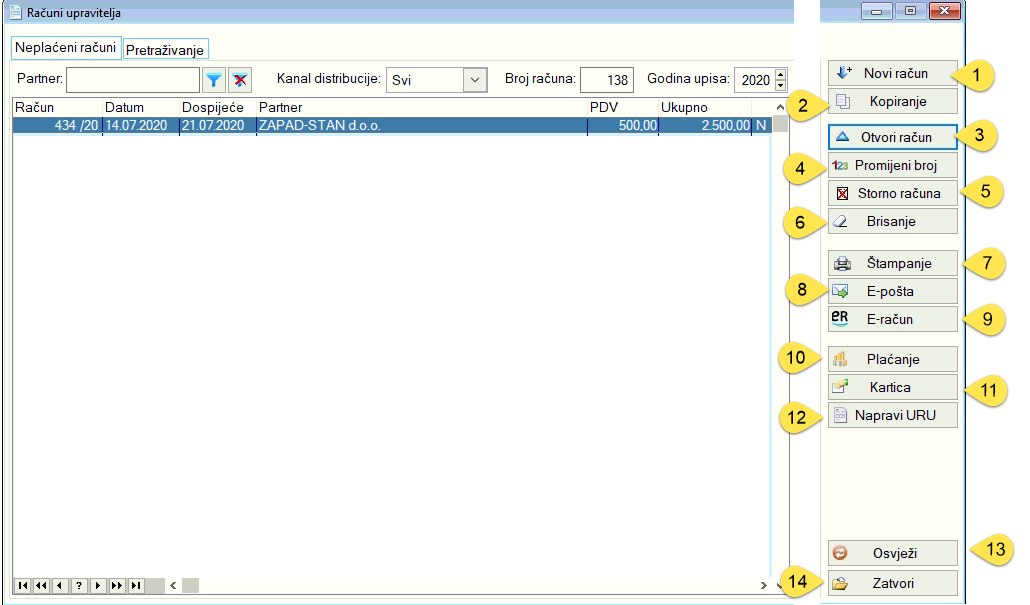The height and width of the screenshot is (605, 1030).
Task: Decrease Godina upisa year value
Action: pyautogui.click(x=781, y=86)
